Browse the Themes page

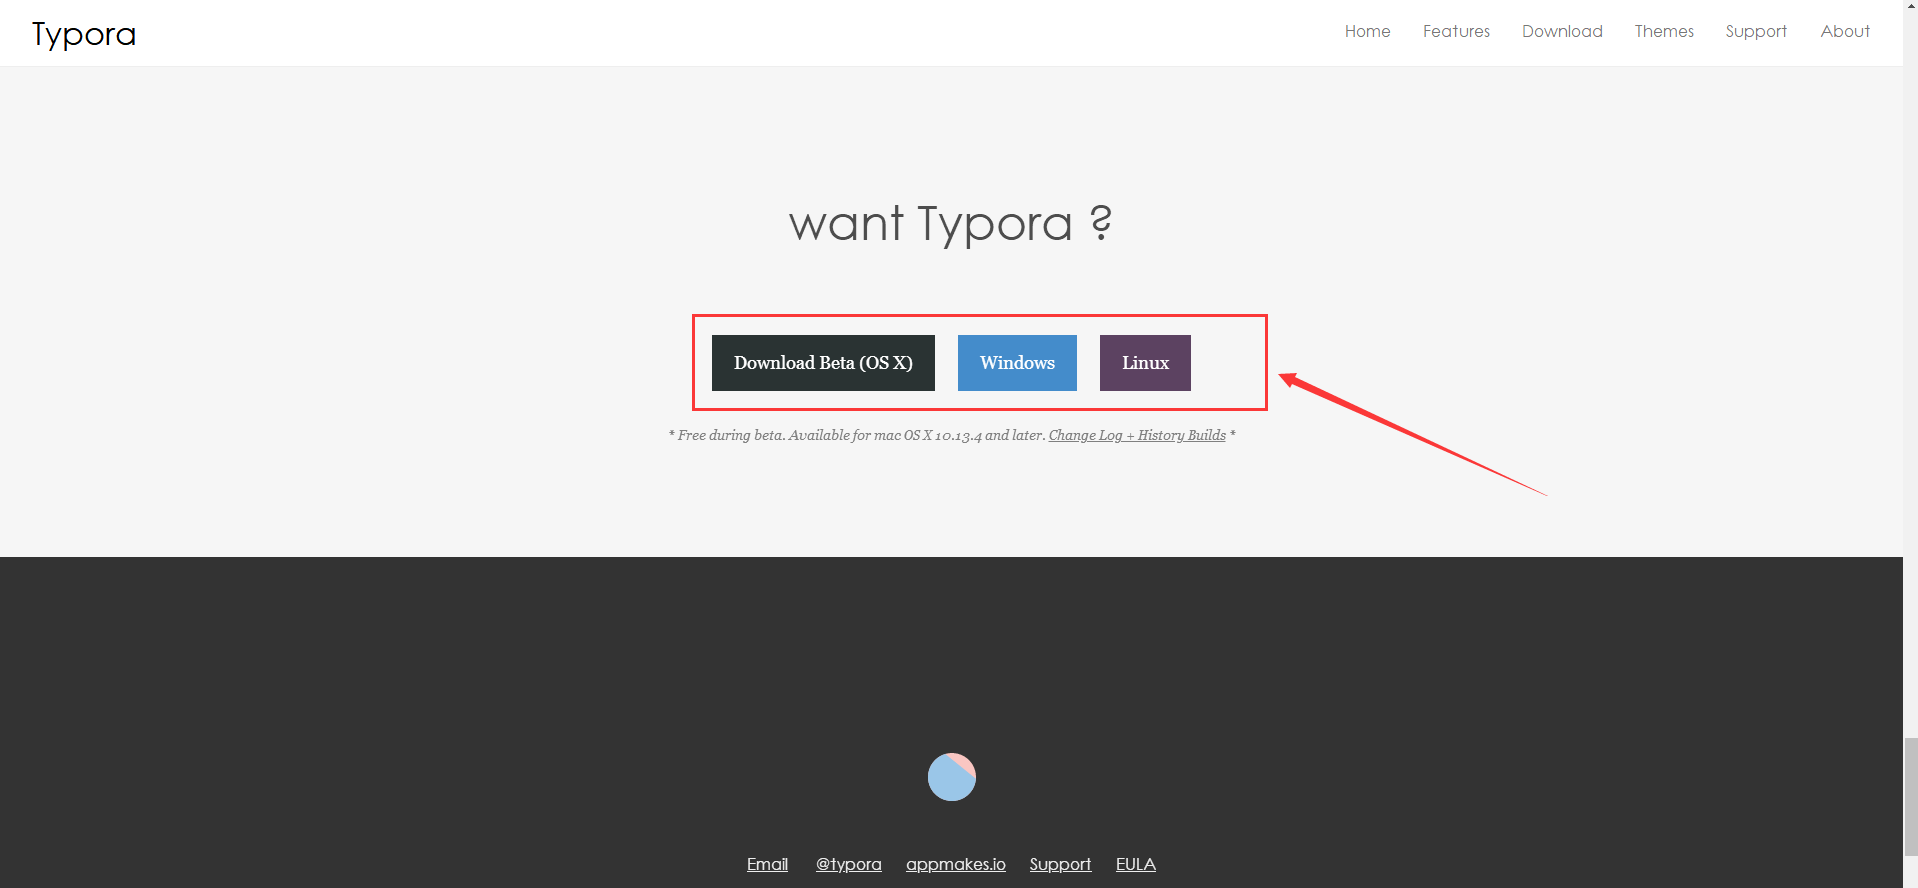(x=1664, y=31)
